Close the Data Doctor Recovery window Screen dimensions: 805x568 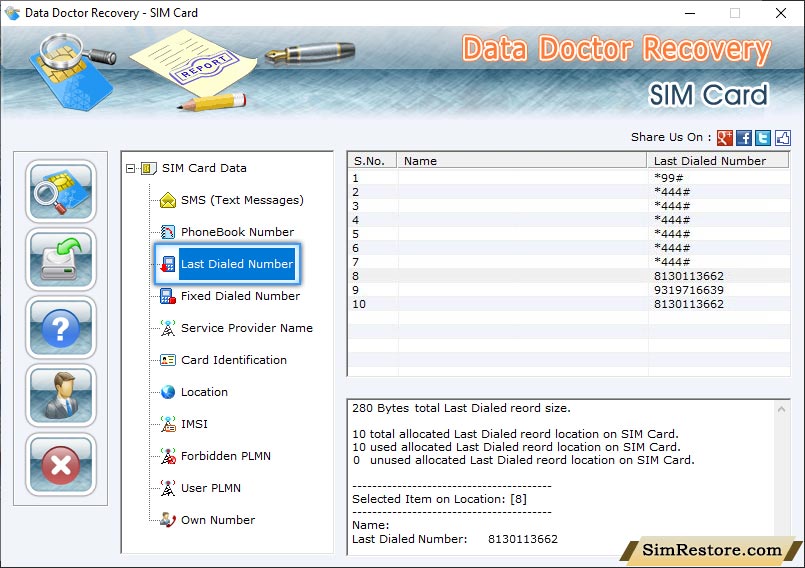[781, 13]
